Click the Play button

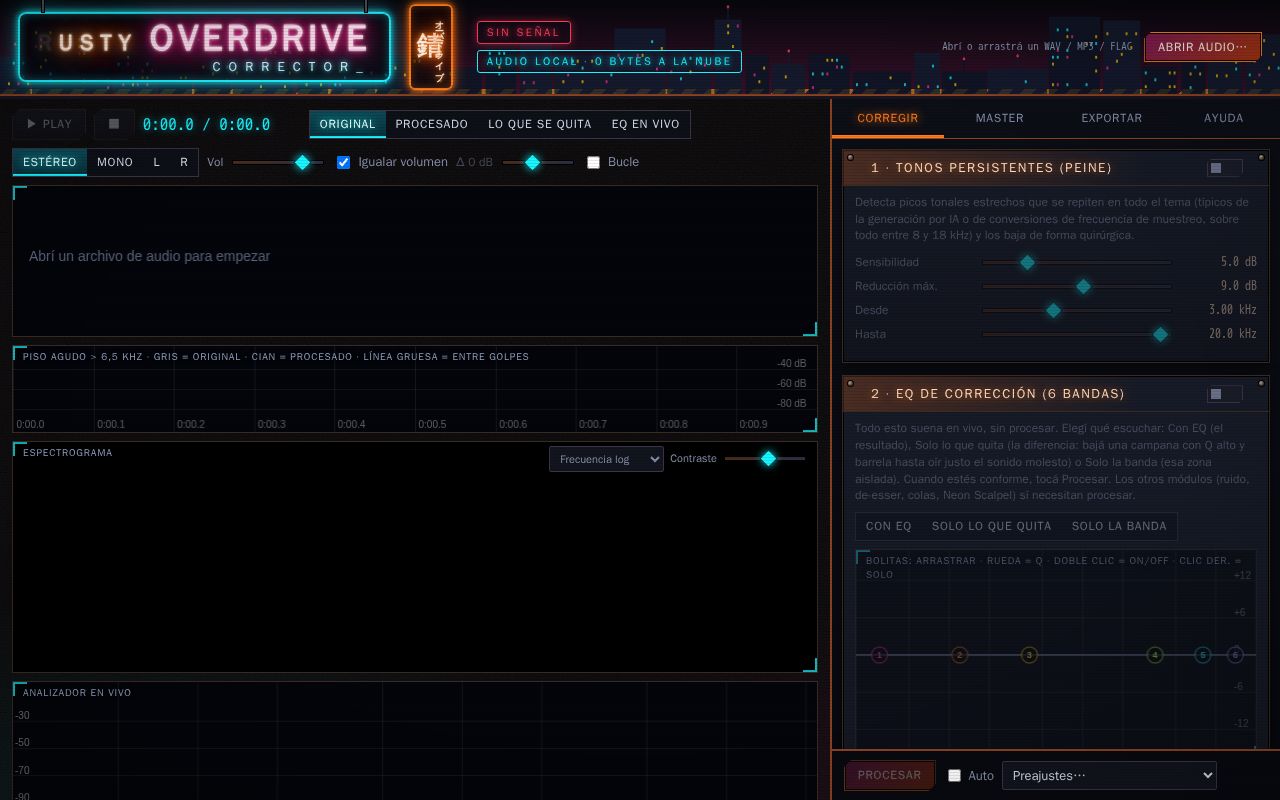tap(49, 124)
